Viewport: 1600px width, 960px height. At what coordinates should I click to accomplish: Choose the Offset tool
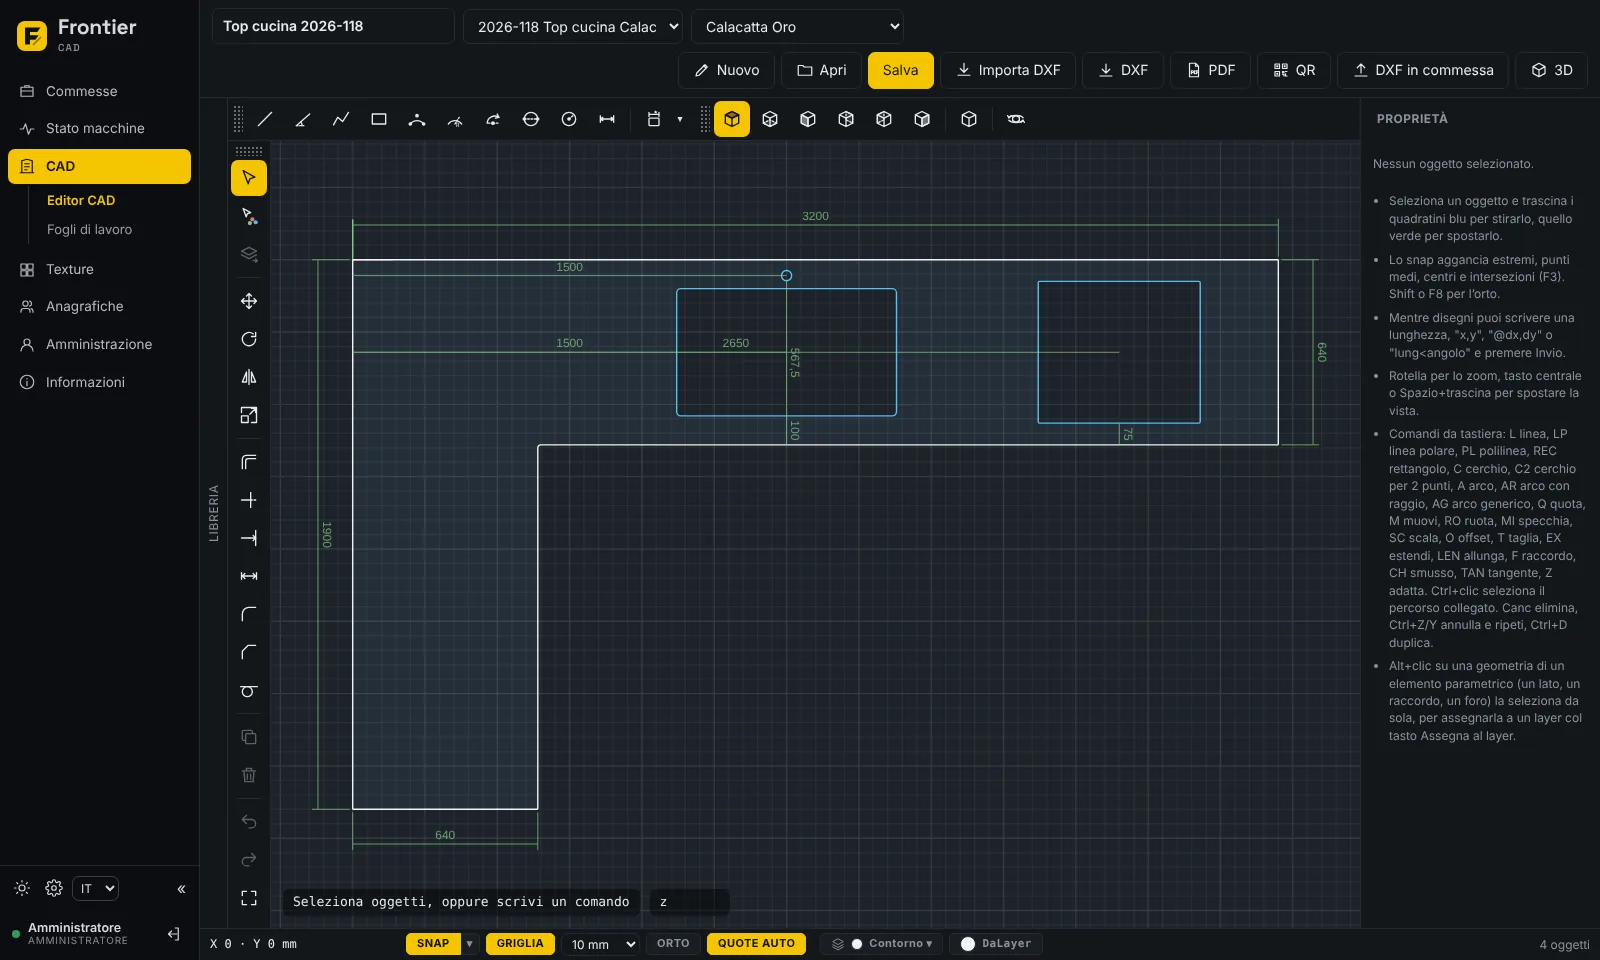[x=249, y=462]
